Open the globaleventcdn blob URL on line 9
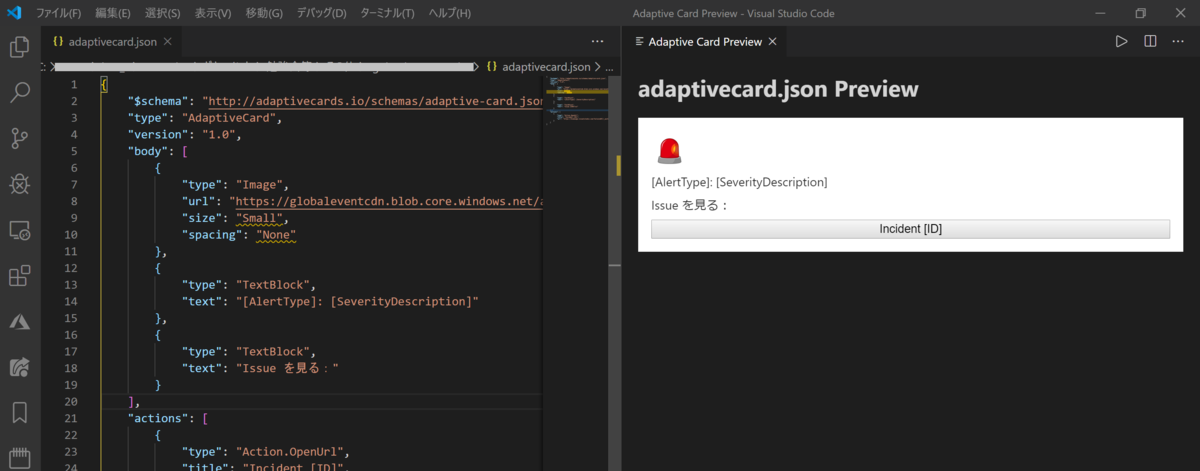This screenshot has height=471, width=1200. (390, 201)
